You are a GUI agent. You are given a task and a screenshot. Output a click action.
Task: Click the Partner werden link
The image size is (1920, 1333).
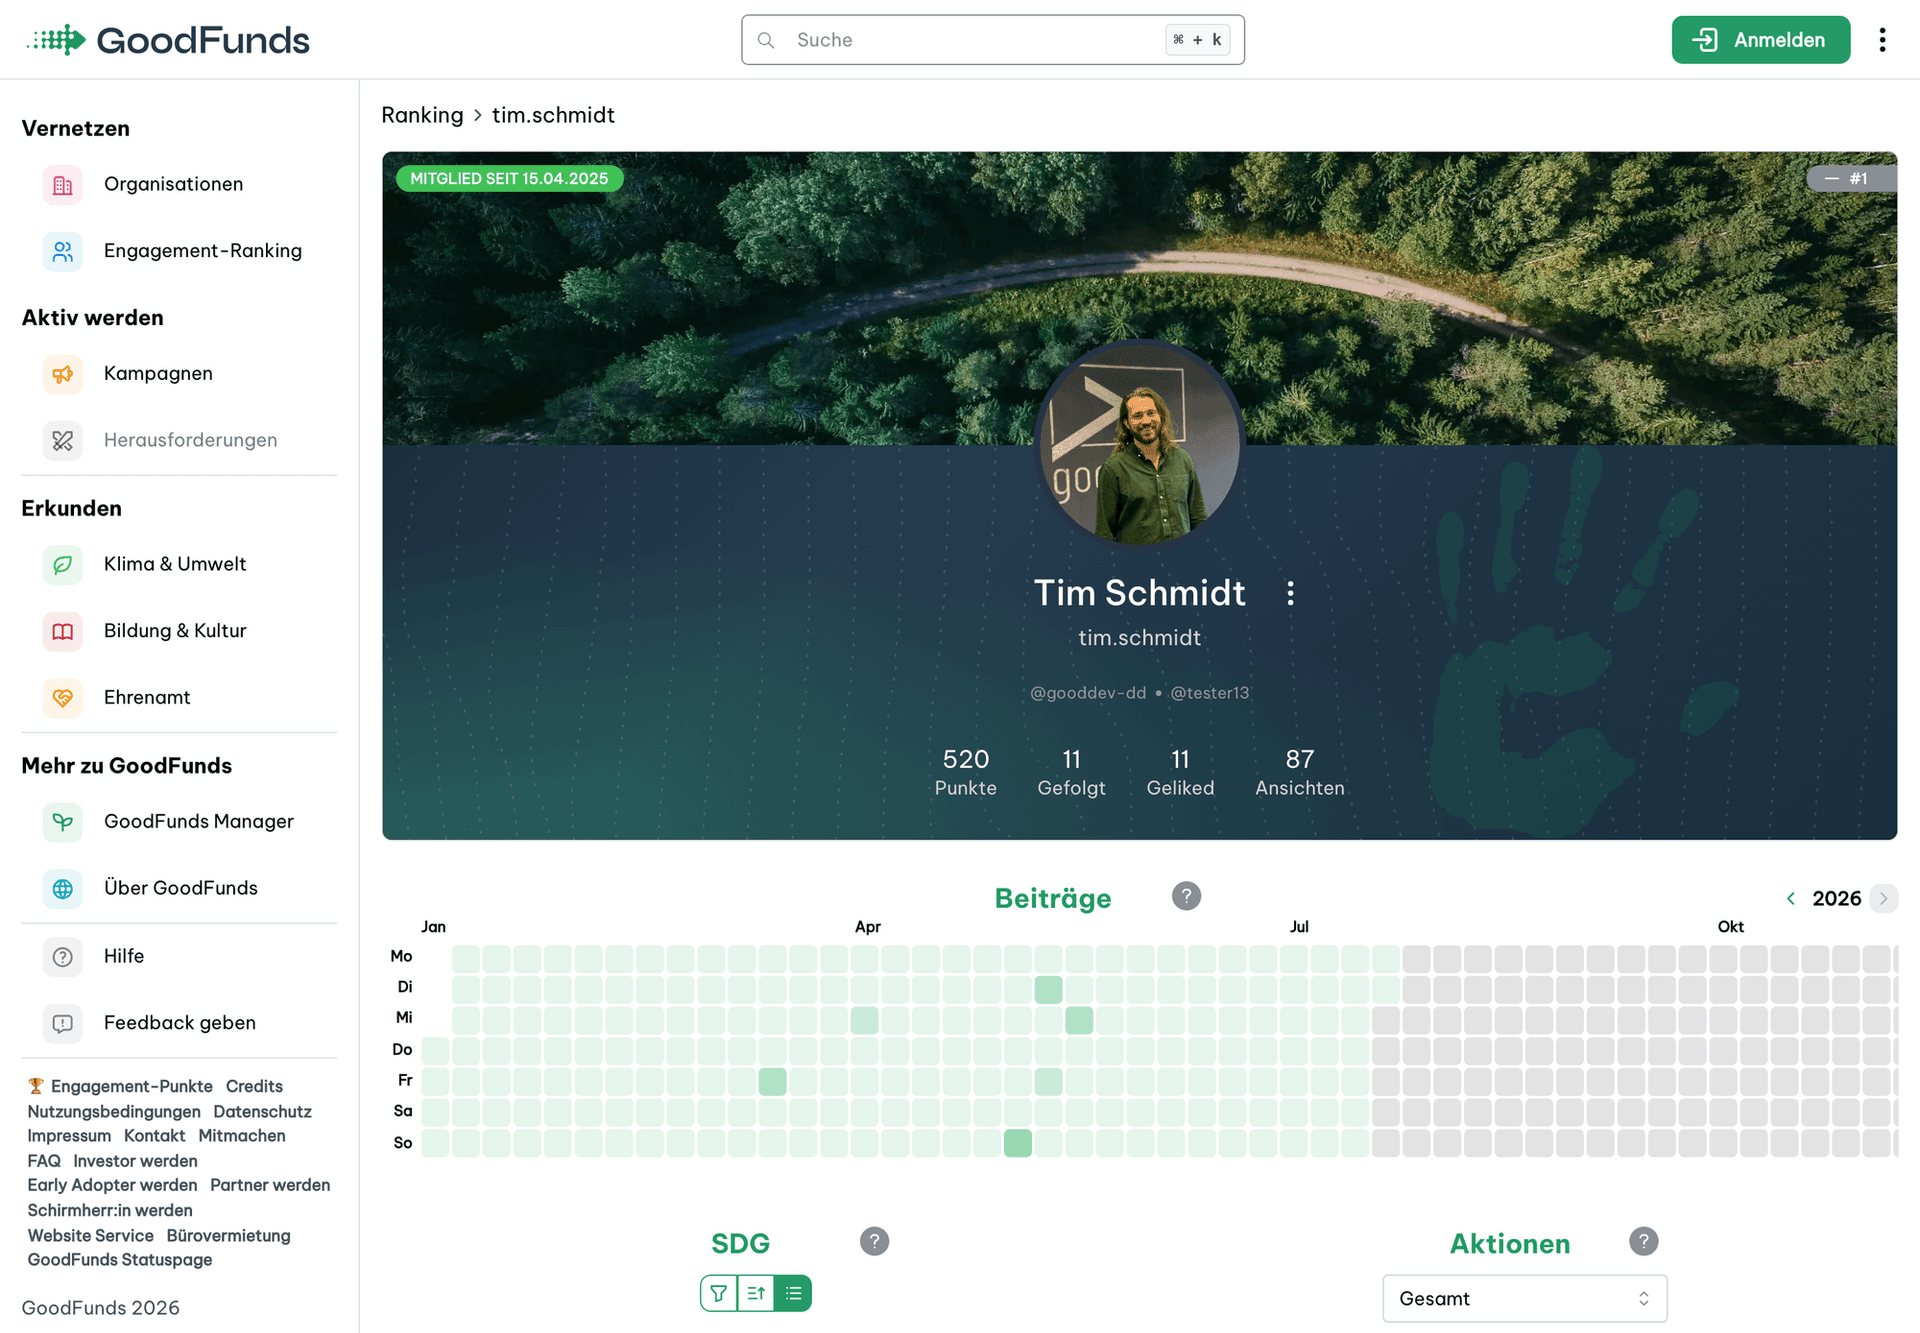270,1185
